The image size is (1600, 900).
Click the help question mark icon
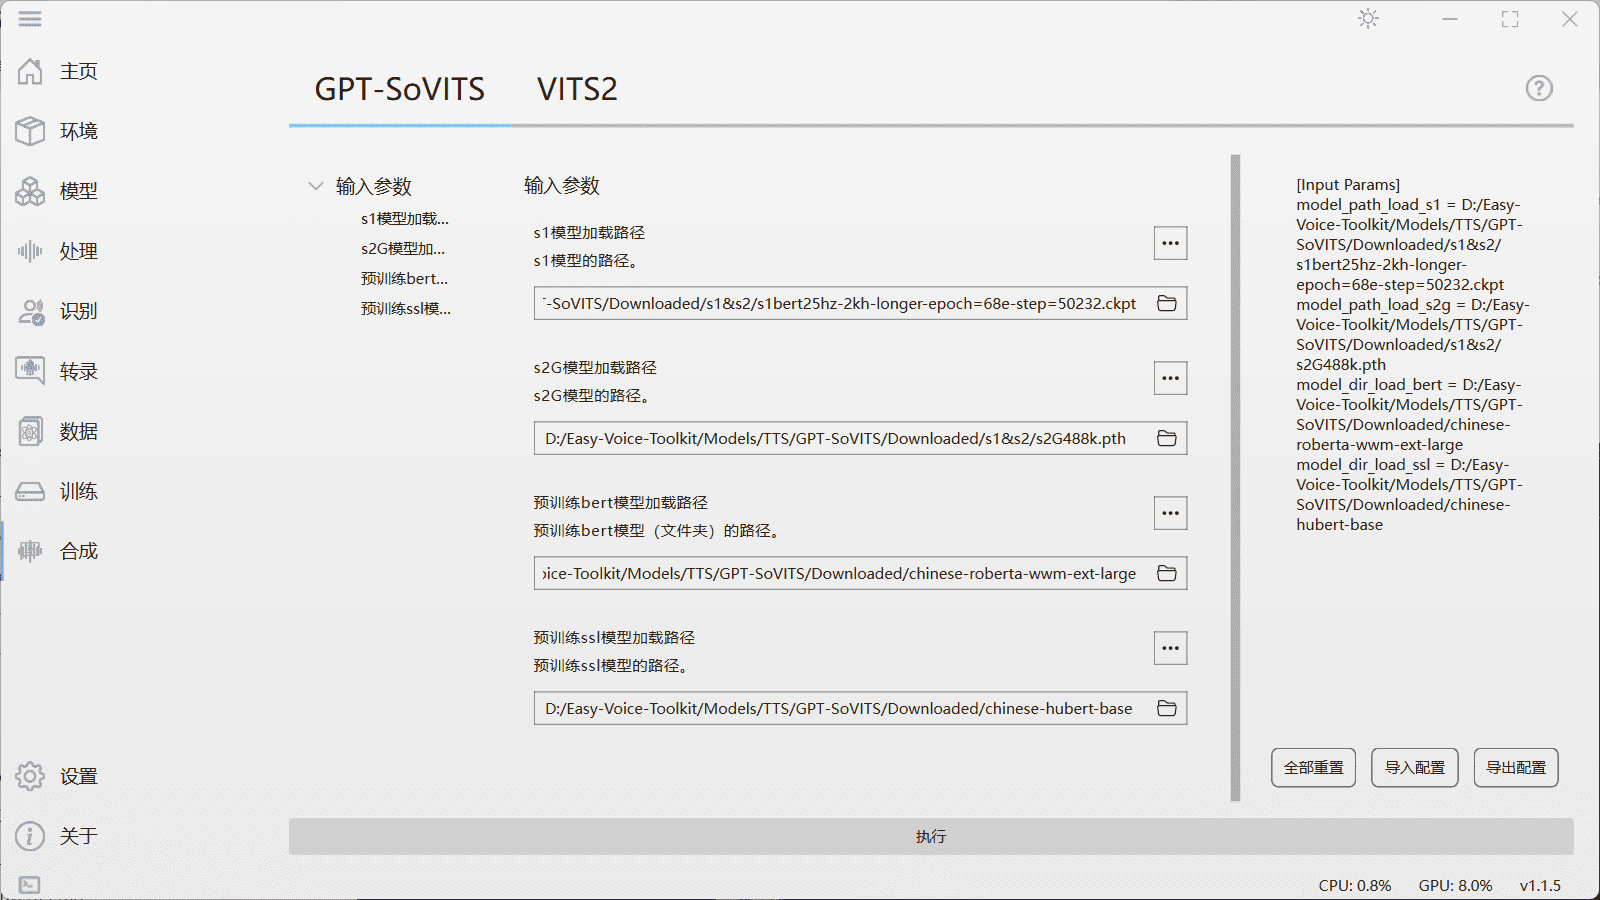pyautogui.click(x=1539, y=88)
